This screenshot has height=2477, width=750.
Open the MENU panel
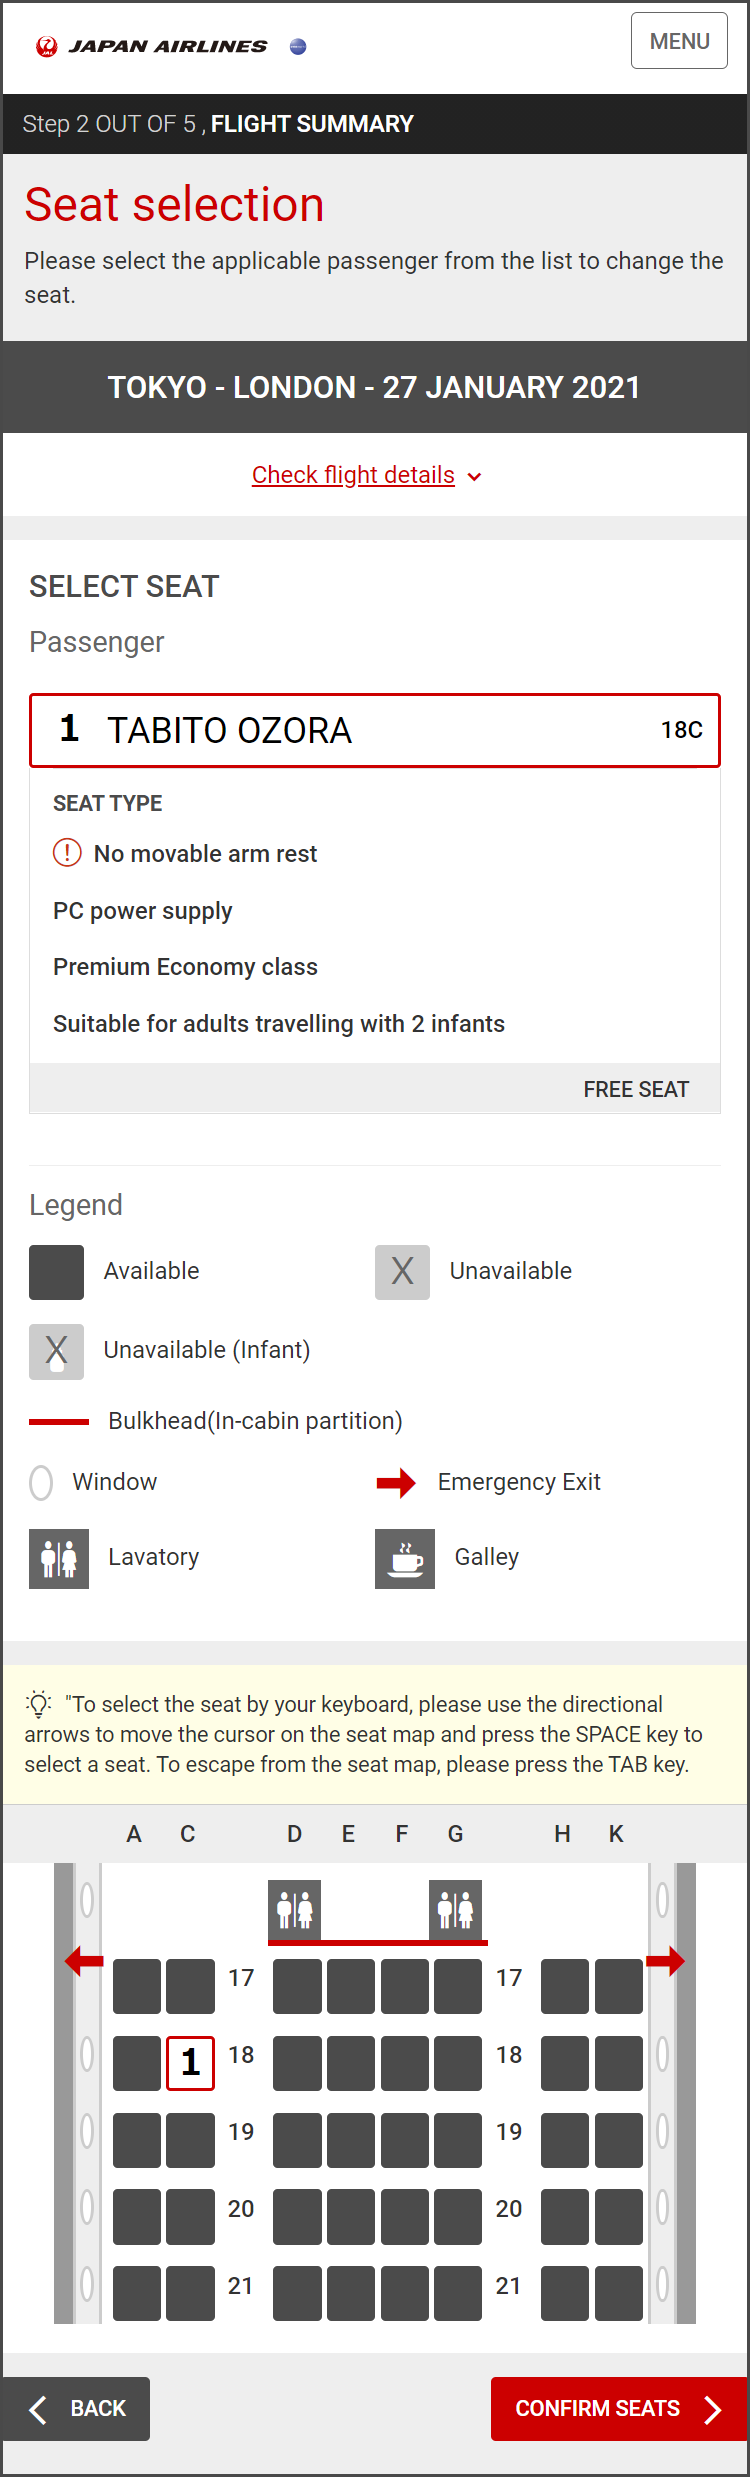pyautogui.click(x=679, y=41)
